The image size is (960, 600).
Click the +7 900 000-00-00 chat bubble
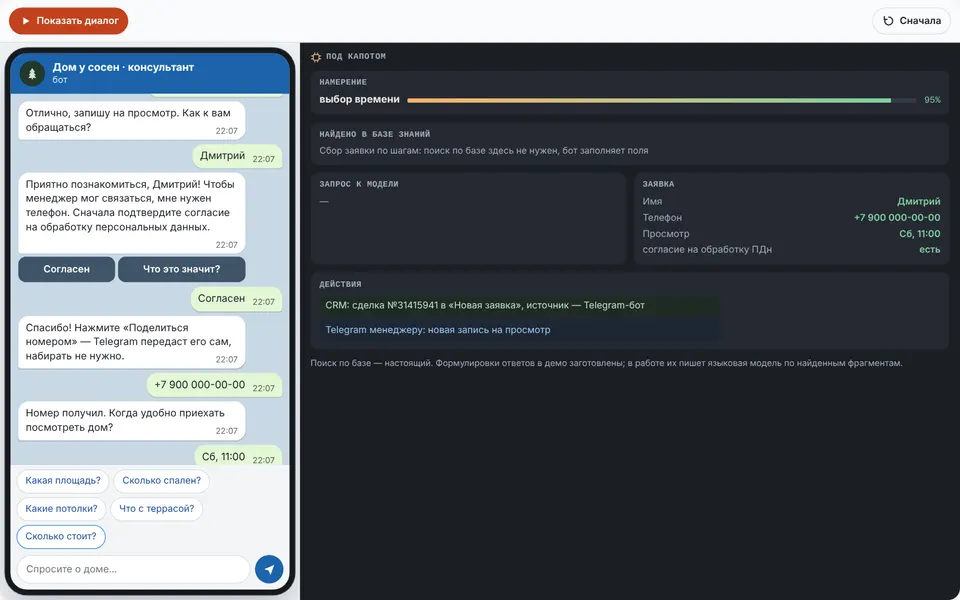click(x=214, y=385)
